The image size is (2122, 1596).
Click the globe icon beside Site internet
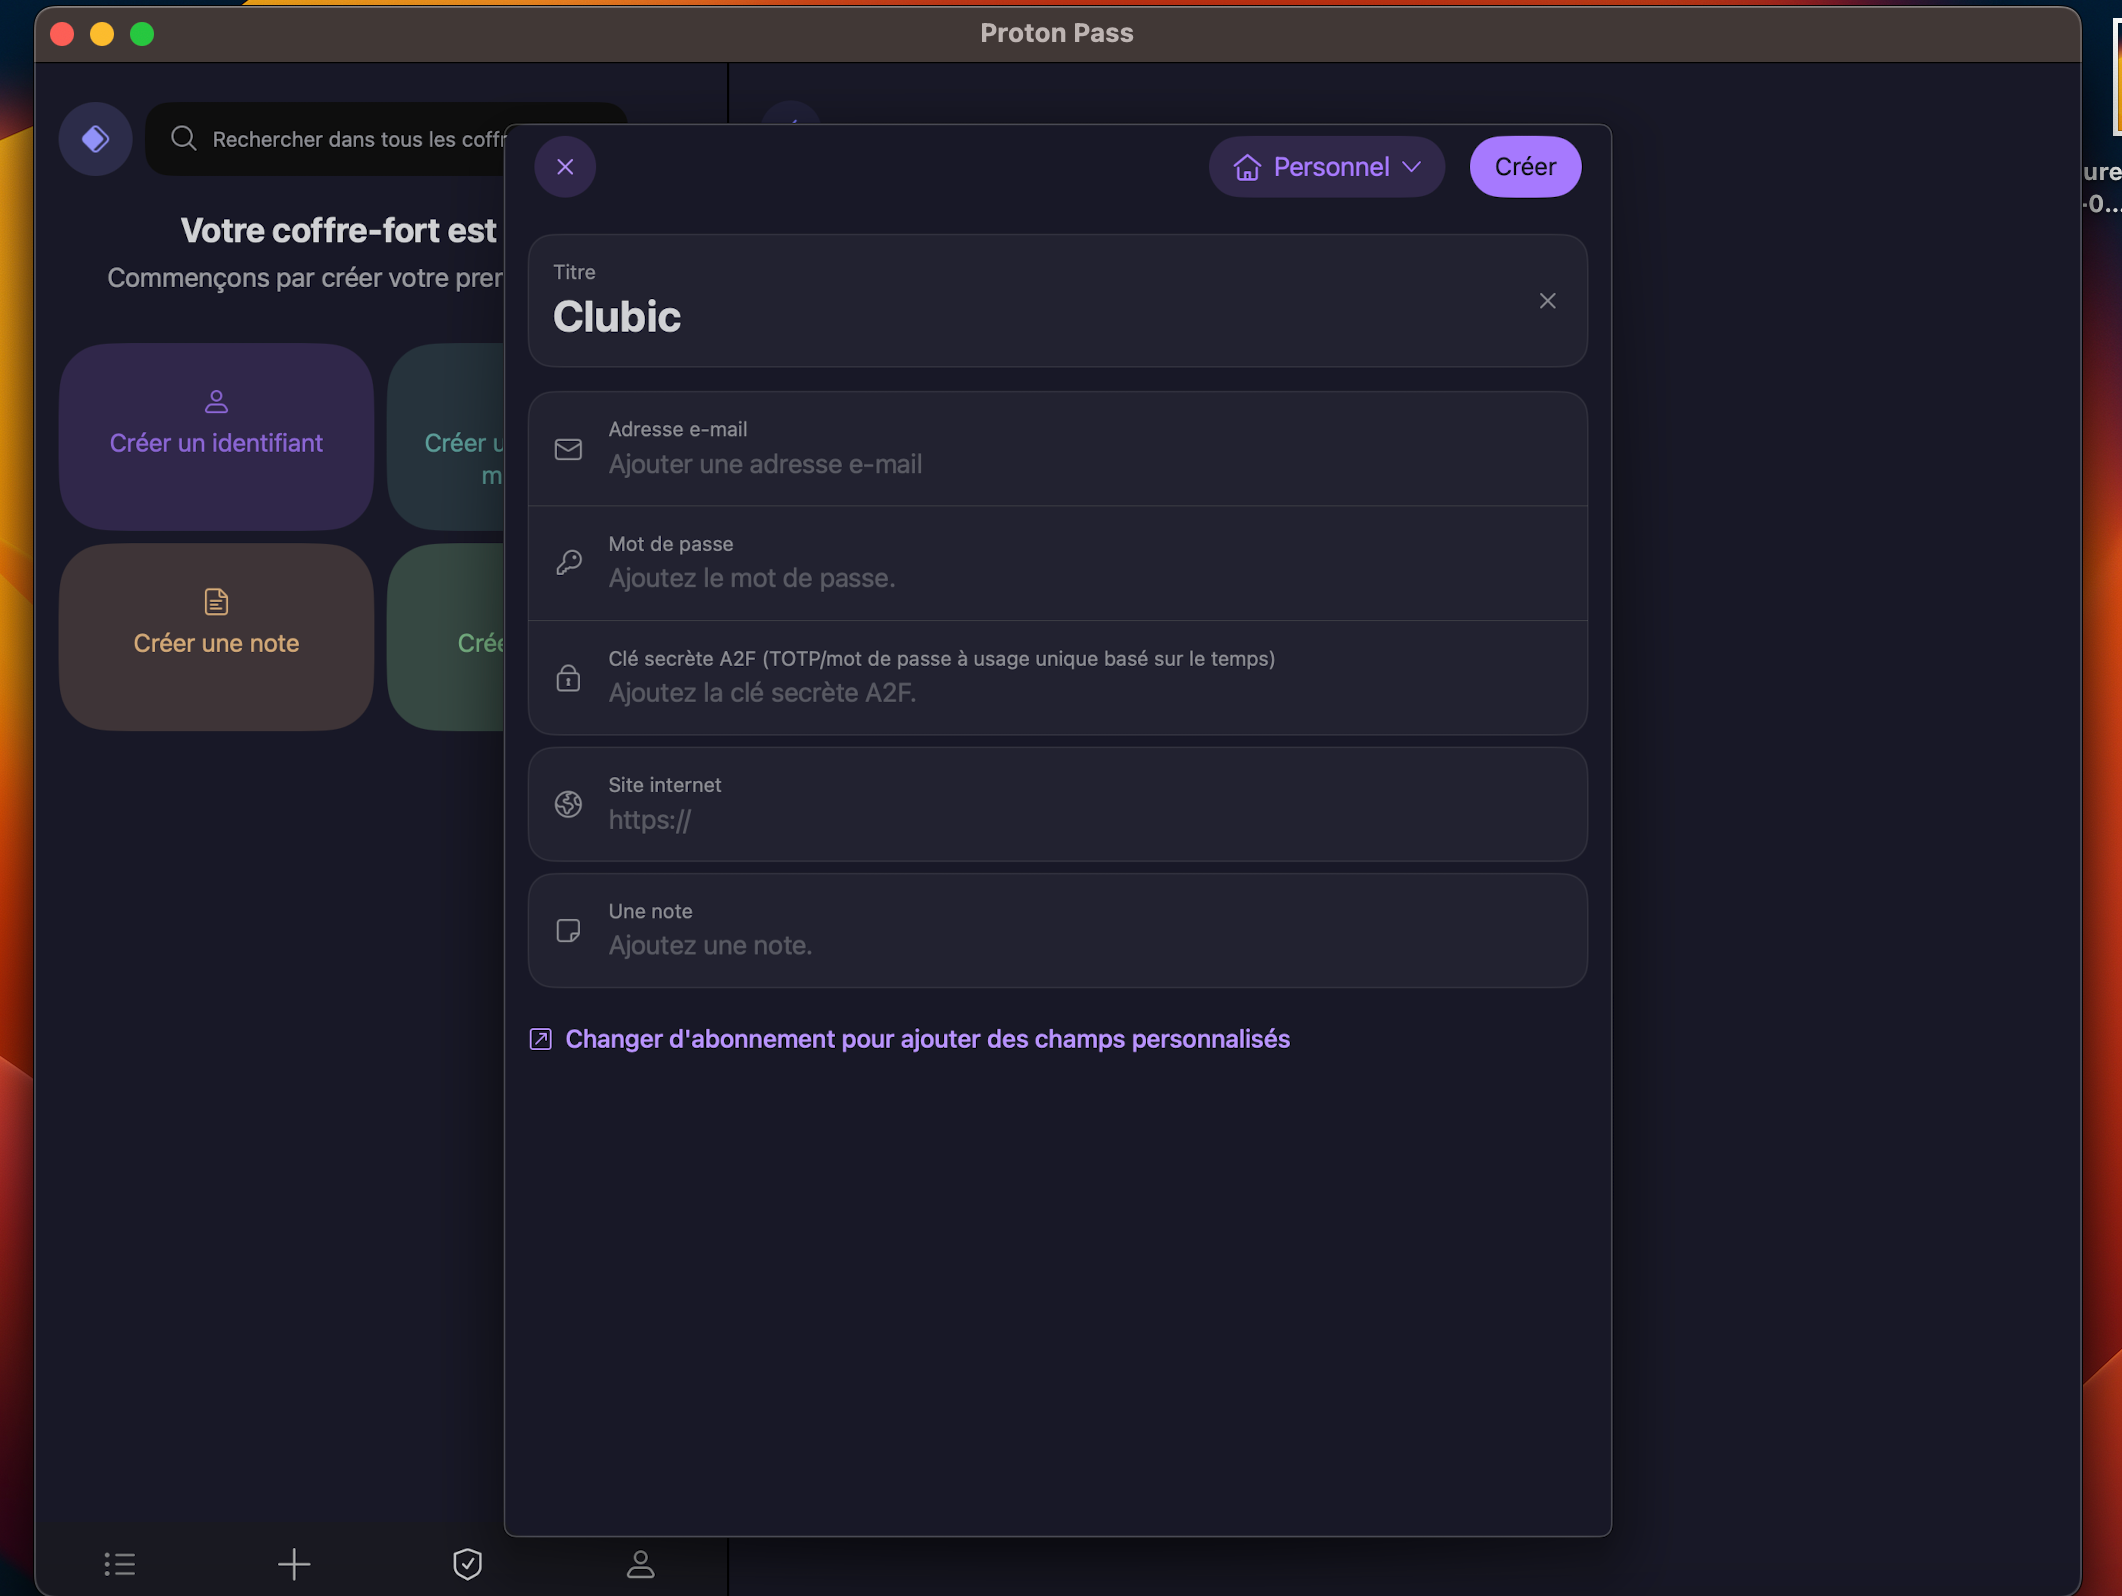568,804
